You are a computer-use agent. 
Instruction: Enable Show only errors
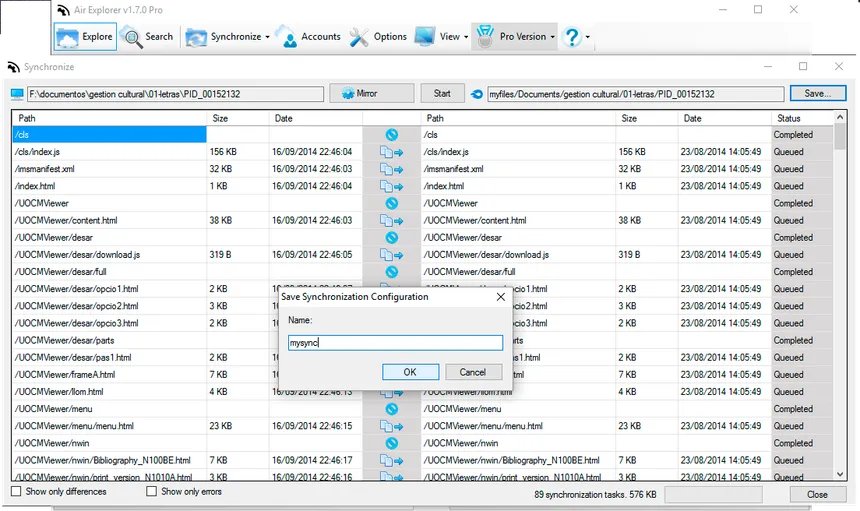pos(152,491)
